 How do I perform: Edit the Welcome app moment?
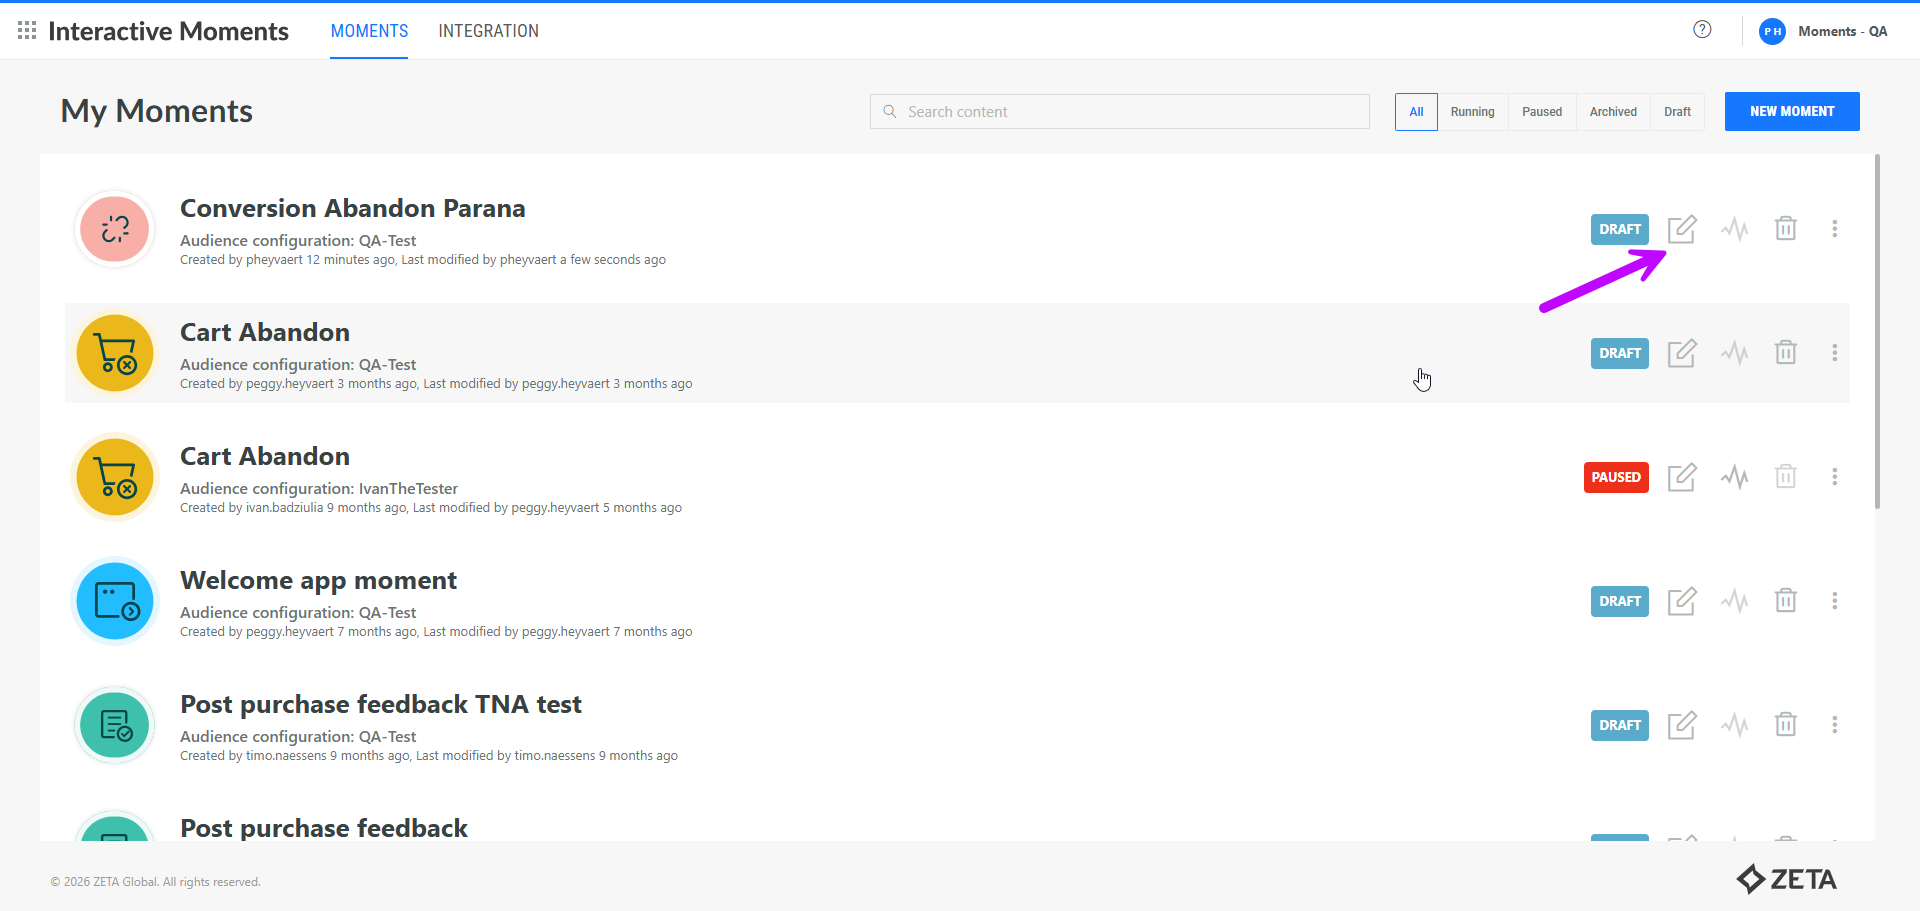[1682, 601]
